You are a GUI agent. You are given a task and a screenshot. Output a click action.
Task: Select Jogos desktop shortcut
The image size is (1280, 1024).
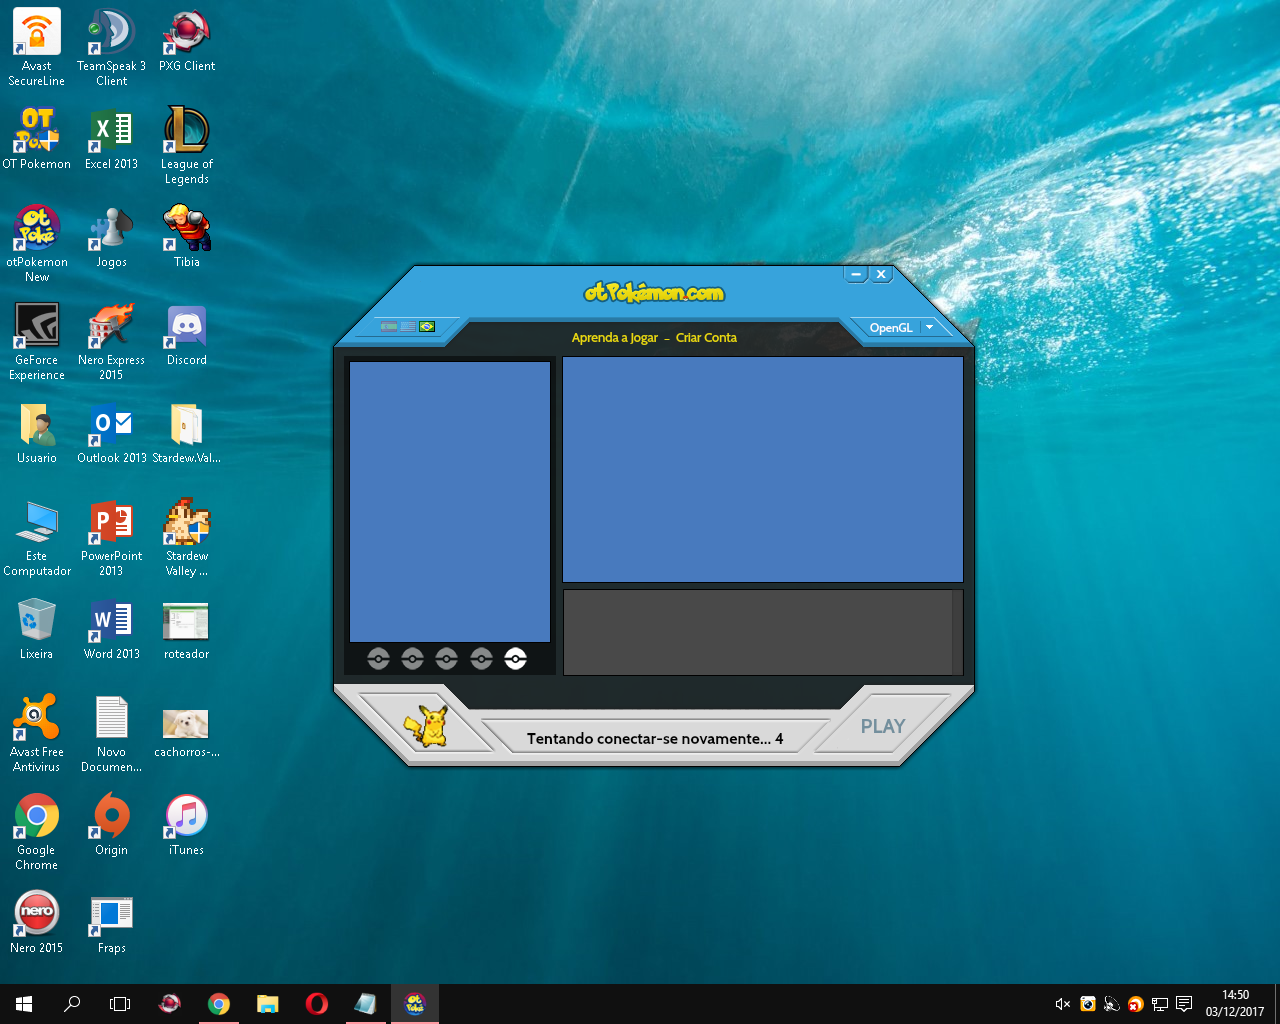(112, 236)
